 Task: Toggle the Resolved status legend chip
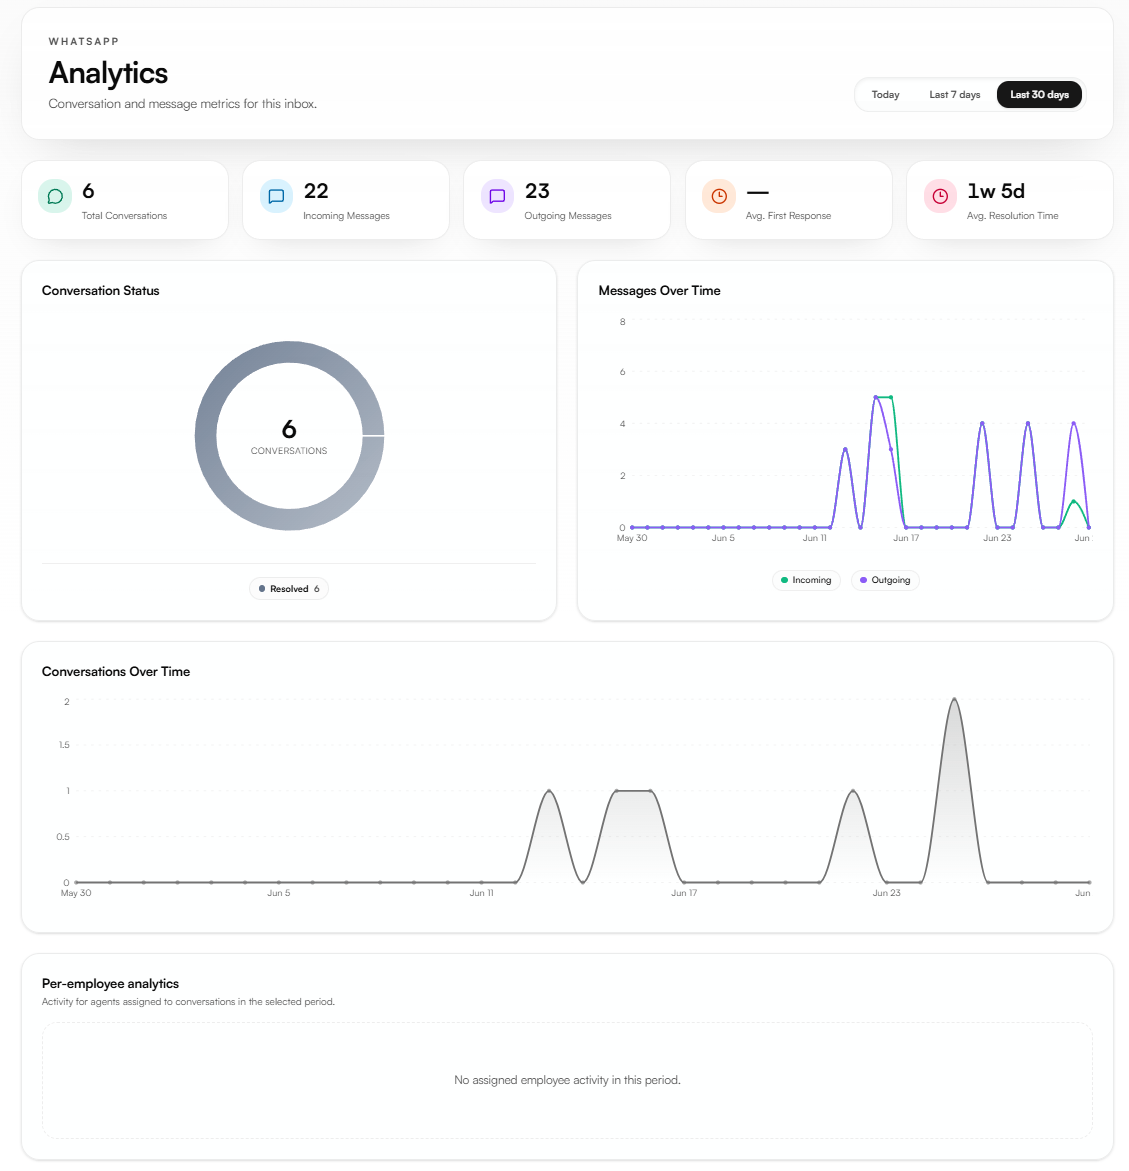point(289,588)
